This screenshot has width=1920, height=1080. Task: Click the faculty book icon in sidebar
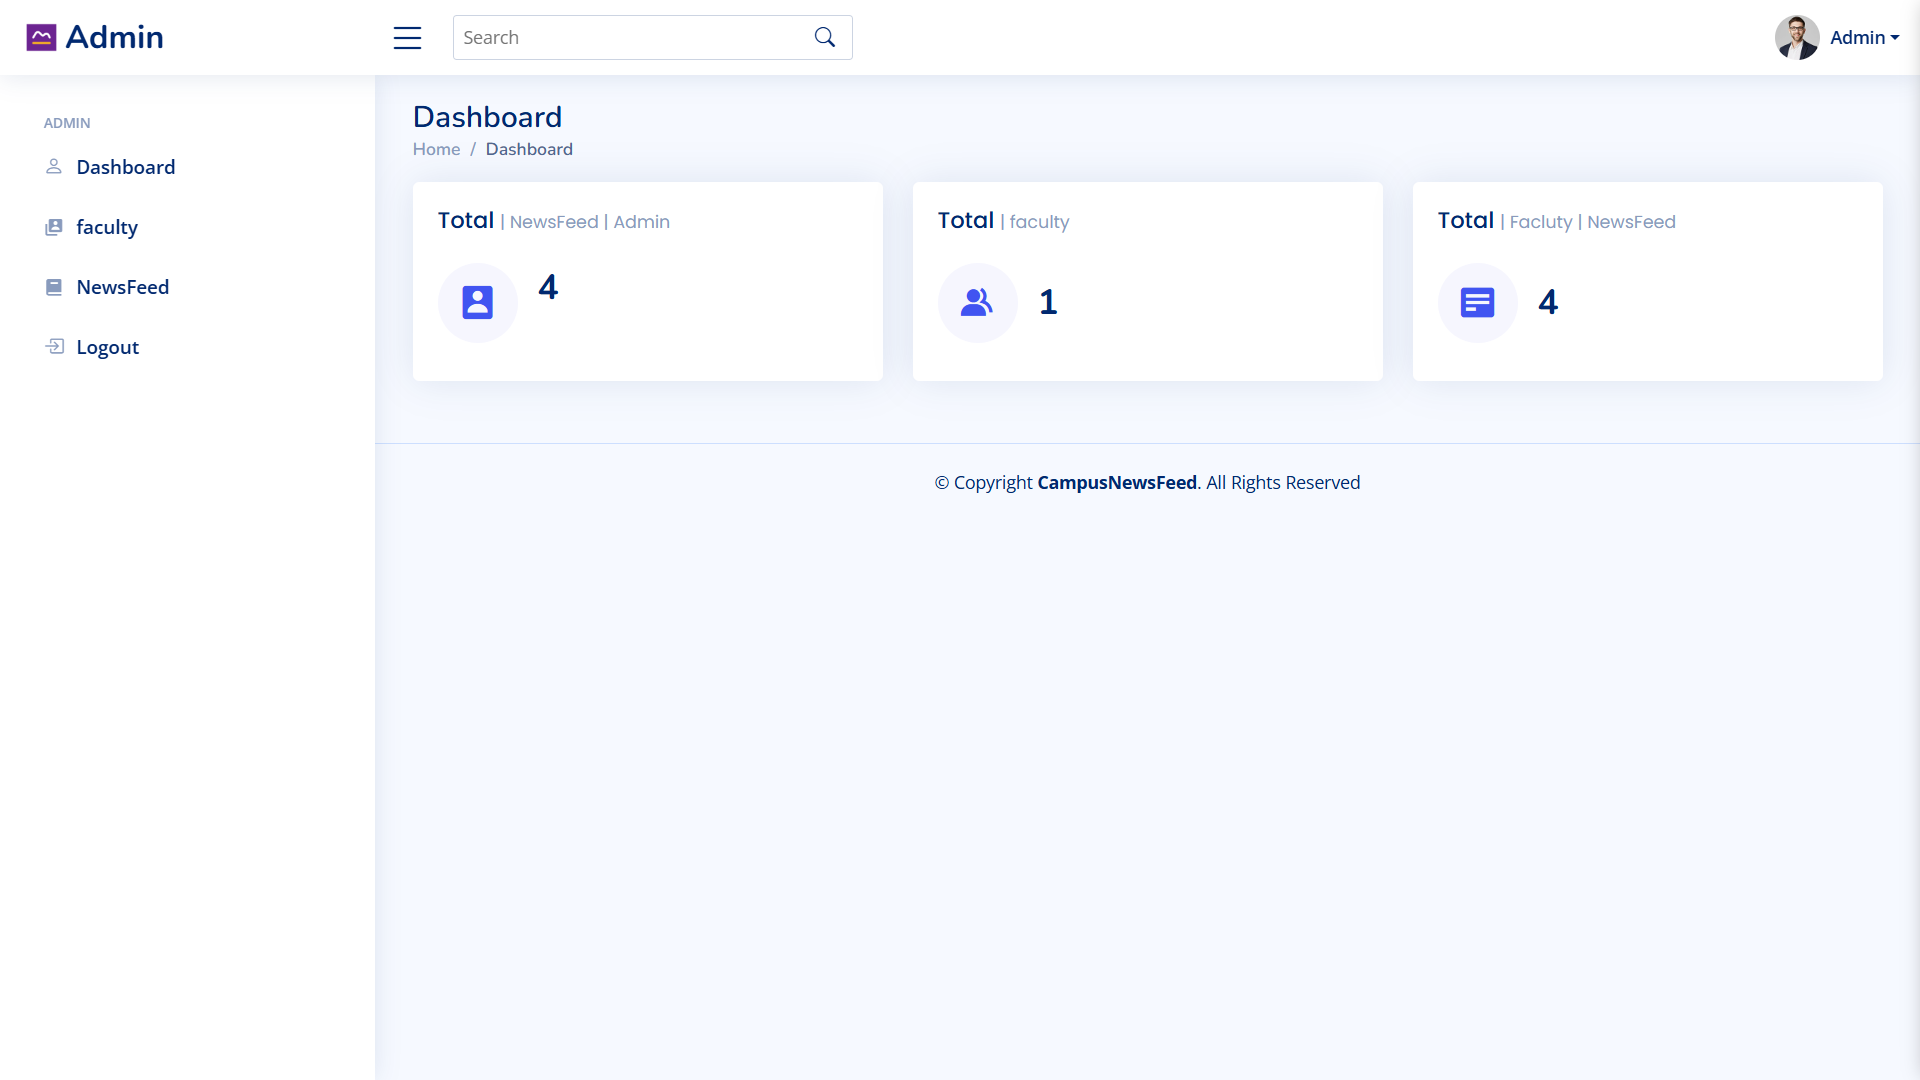pyautogui.click(x=54, y=227)
